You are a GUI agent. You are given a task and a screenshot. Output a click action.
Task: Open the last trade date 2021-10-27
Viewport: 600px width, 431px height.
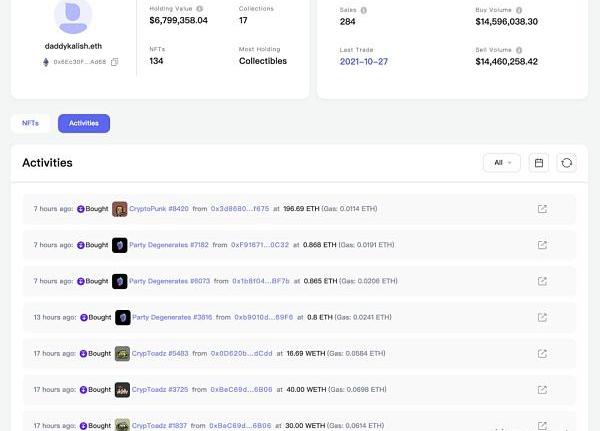pyautogui.click(x=364, y=62)
